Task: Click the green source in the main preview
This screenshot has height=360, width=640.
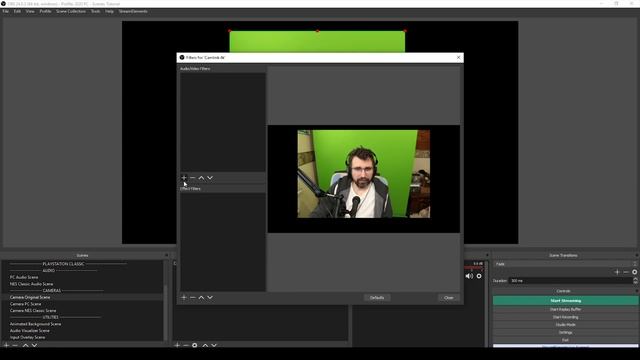Action: [317, 41]
